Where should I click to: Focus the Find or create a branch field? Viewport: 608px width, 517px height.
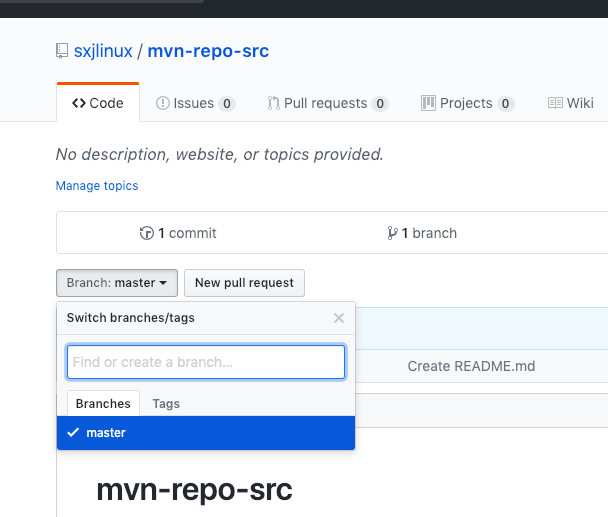tap(206, 362)
